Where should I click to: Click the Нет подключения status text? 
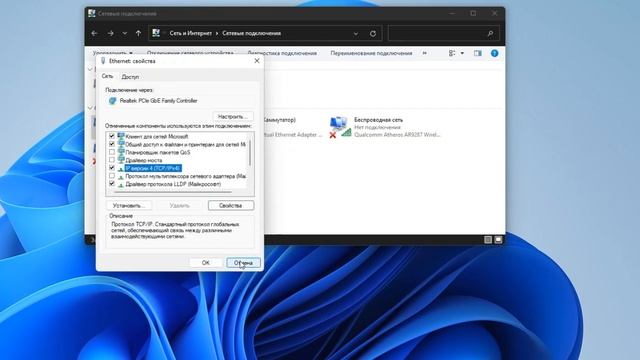point(377,127)
